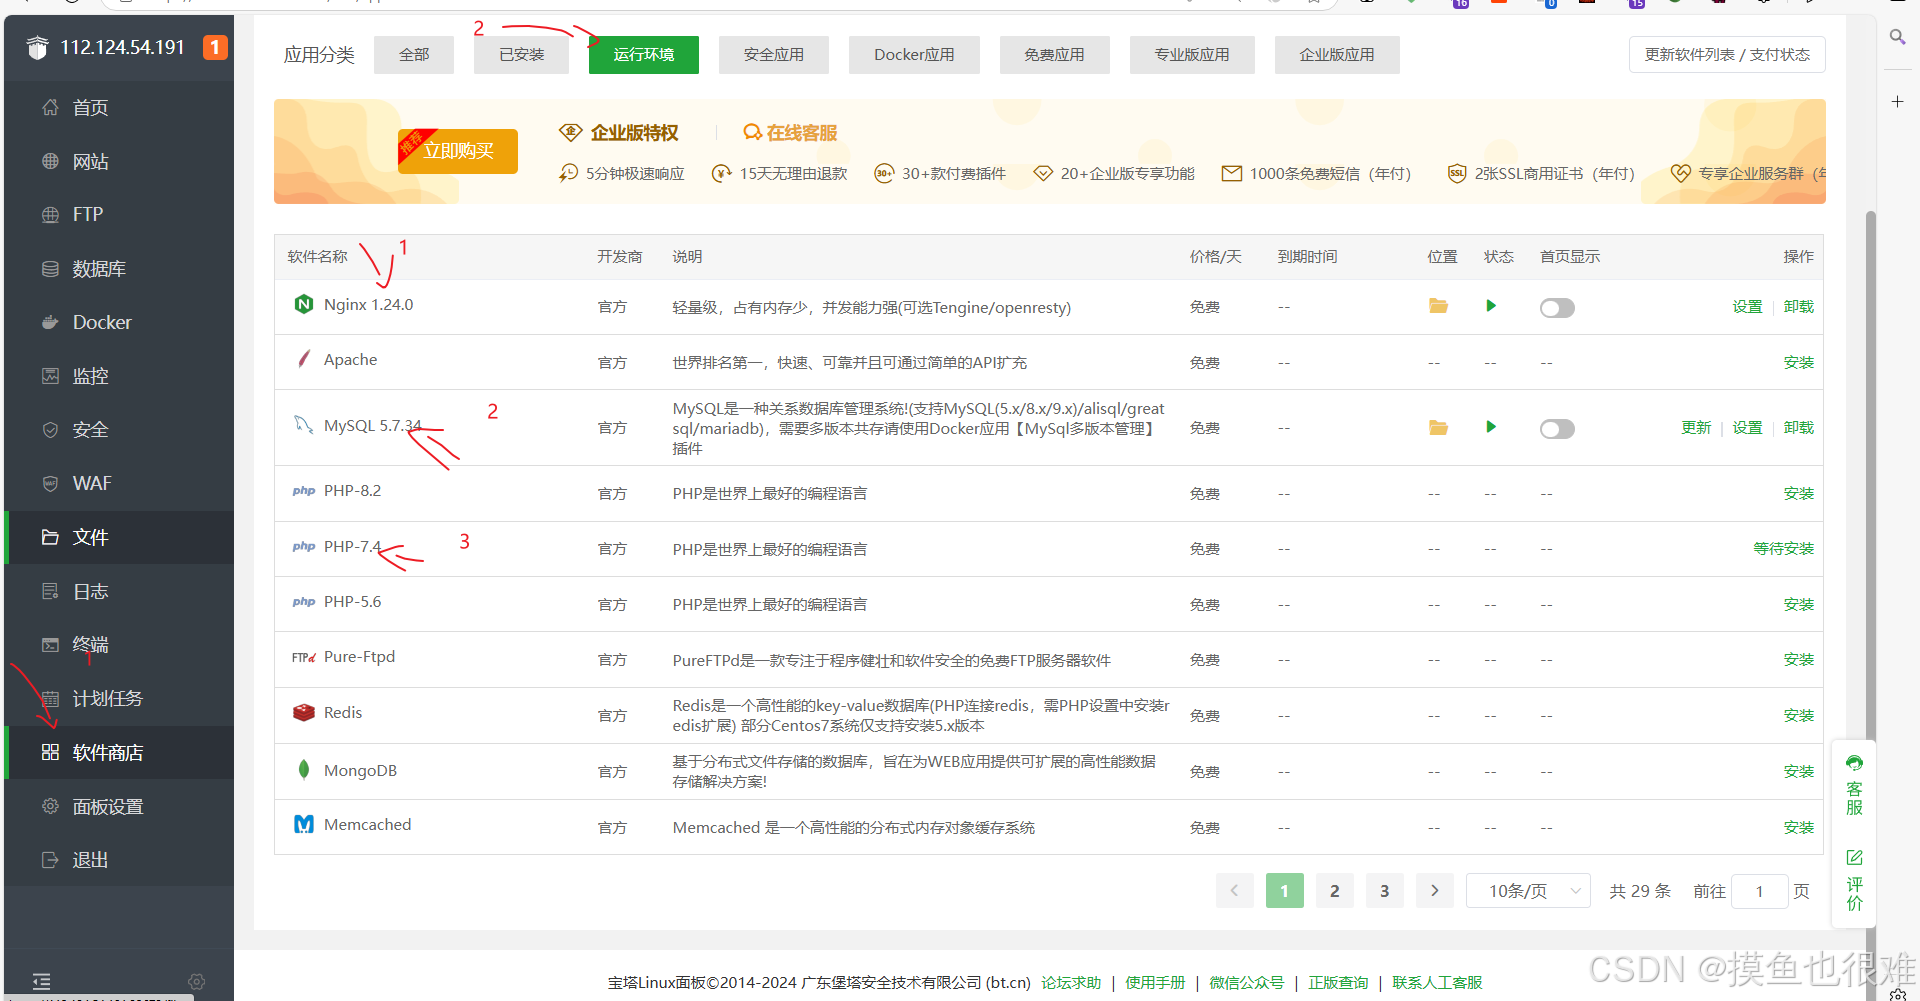Open 数据库 in the sidebar
The width and height of the screenshot is (1920, 1001).
click(119, 269)
